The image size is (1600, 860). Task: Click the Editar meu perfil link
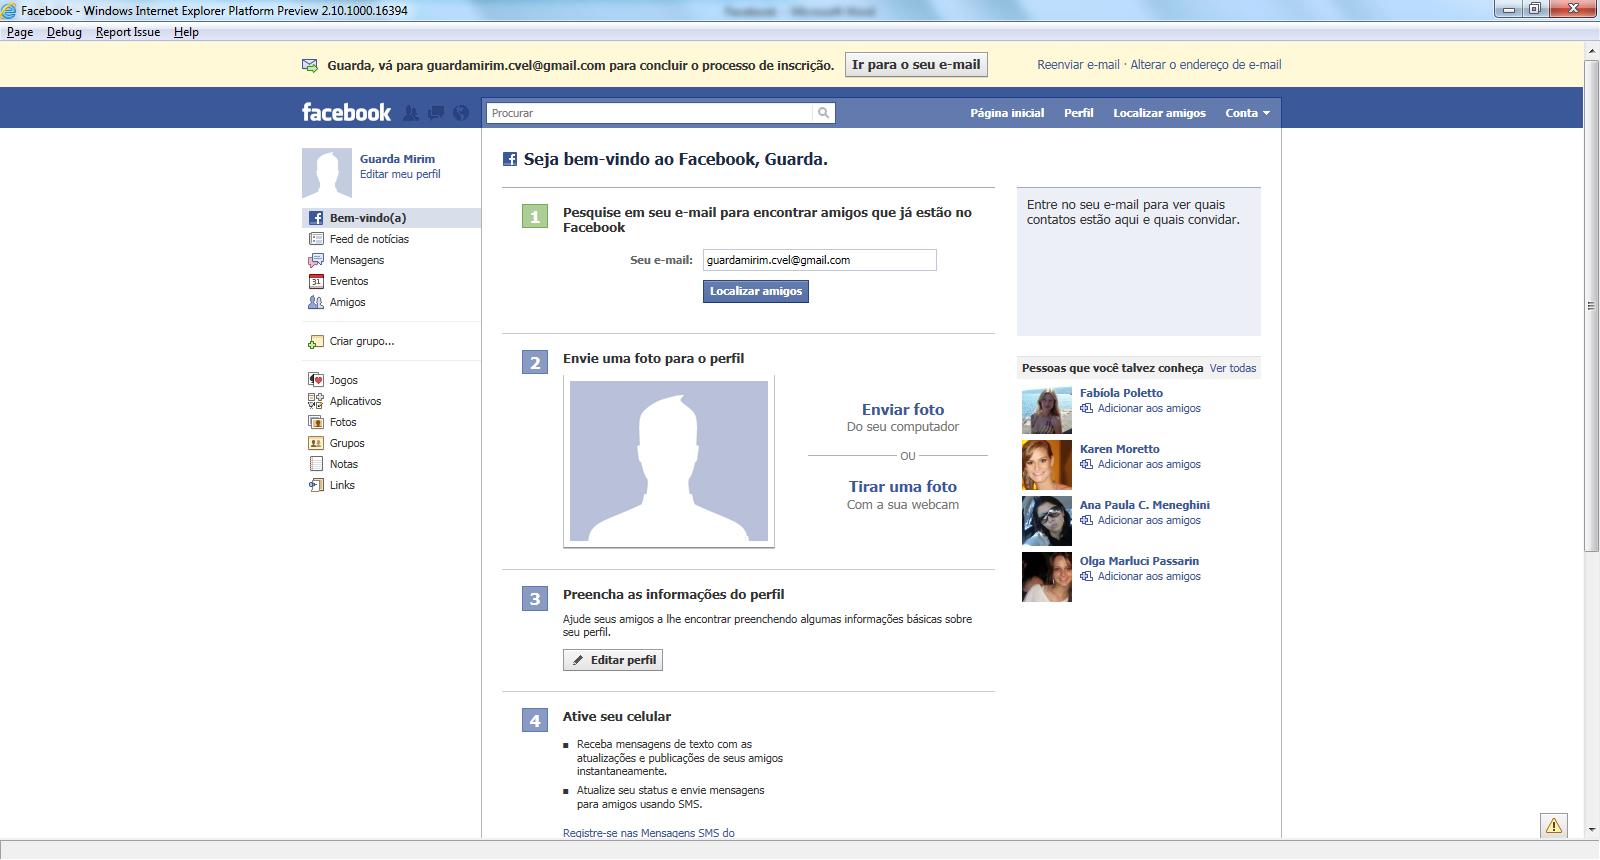(x=400, y=174)
